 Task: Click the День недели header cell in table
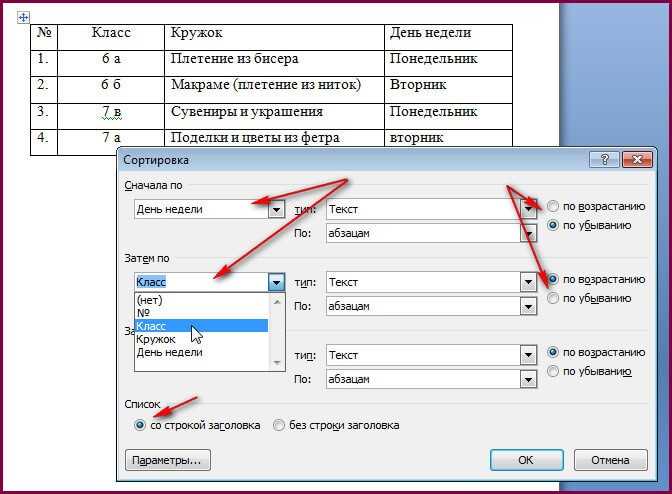point(448,37)
